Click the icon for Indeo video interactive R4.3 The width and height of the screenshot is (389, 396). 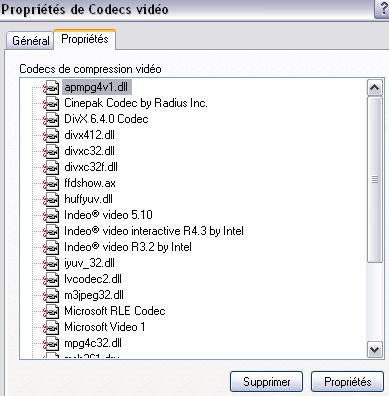coord(51,232)
